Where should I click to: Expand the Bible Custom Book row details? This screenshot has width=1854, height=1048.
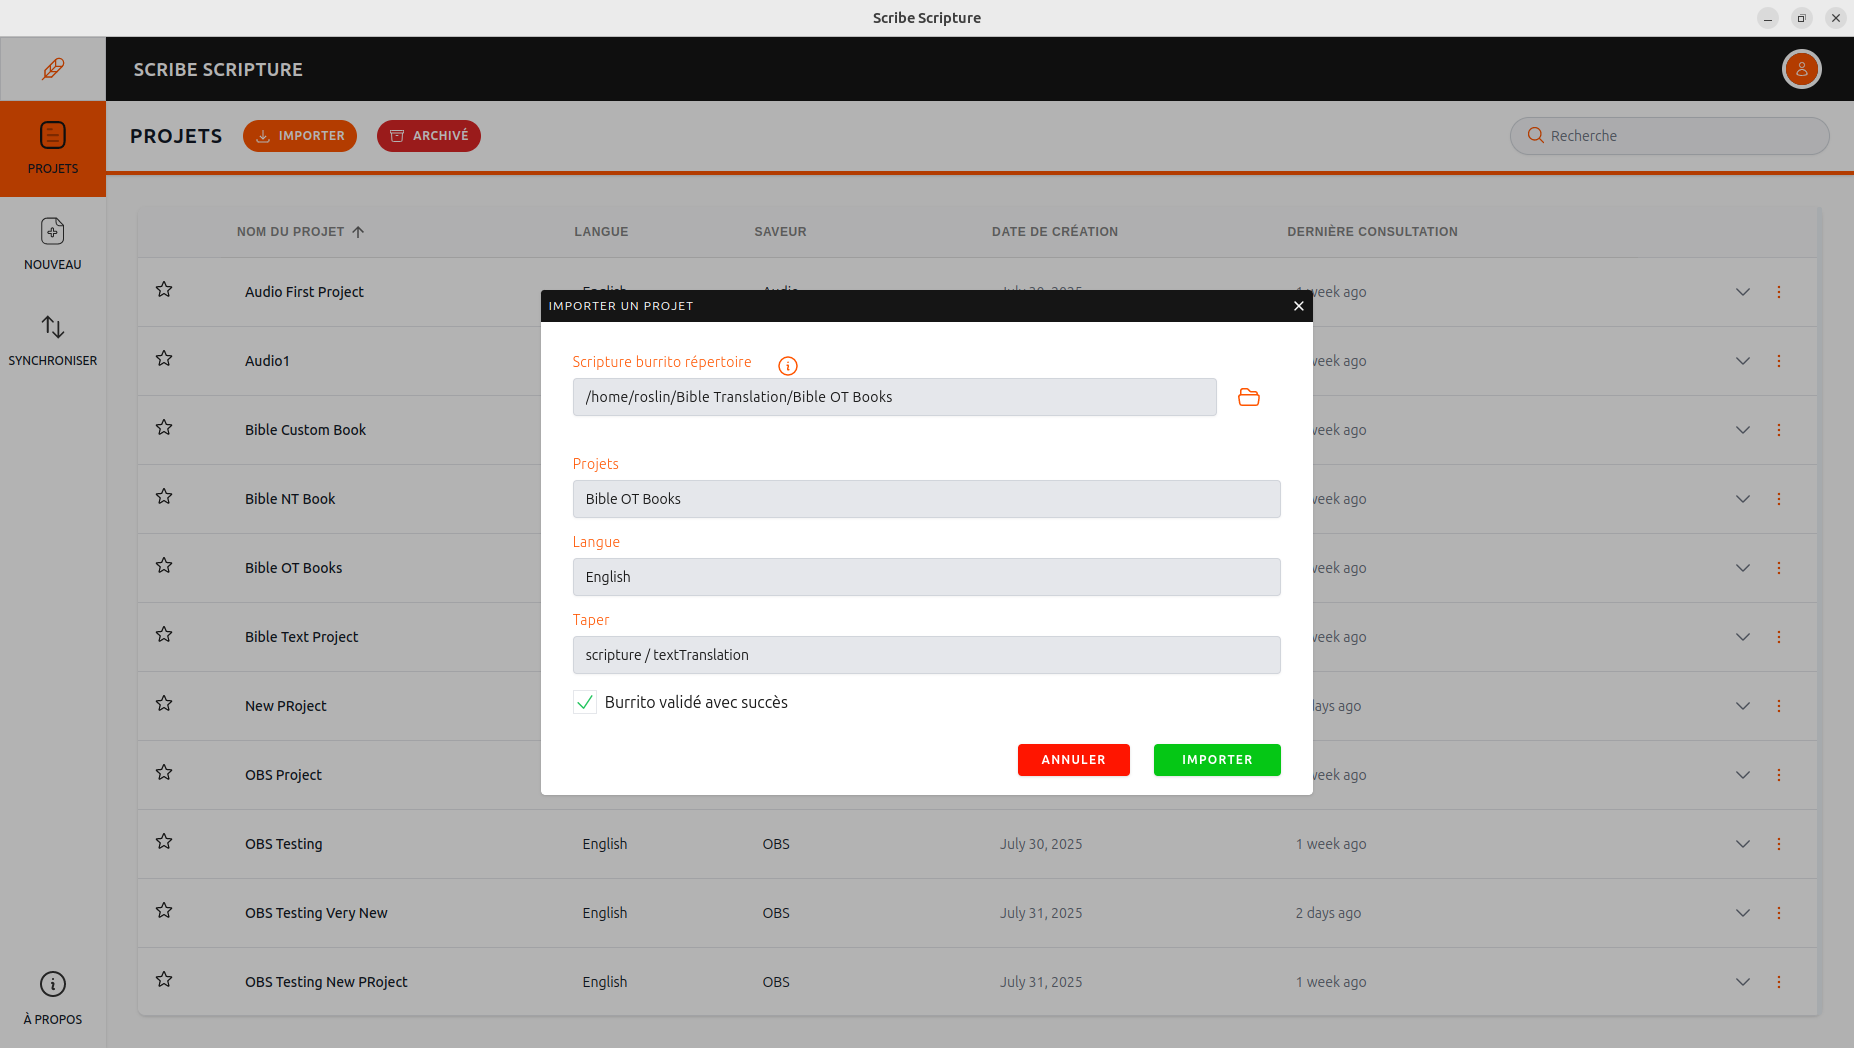click(1742, 430)
